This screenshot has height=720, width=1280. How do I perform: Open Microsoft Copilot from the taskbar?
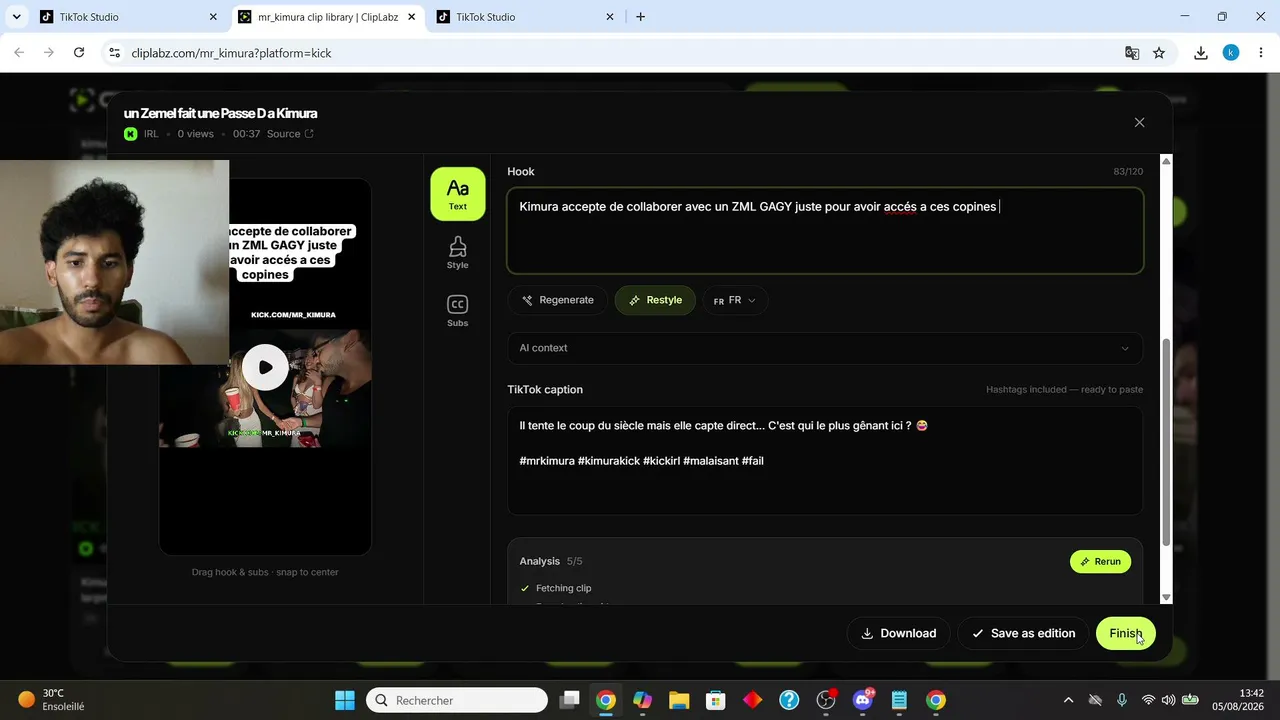click(642, 700)
